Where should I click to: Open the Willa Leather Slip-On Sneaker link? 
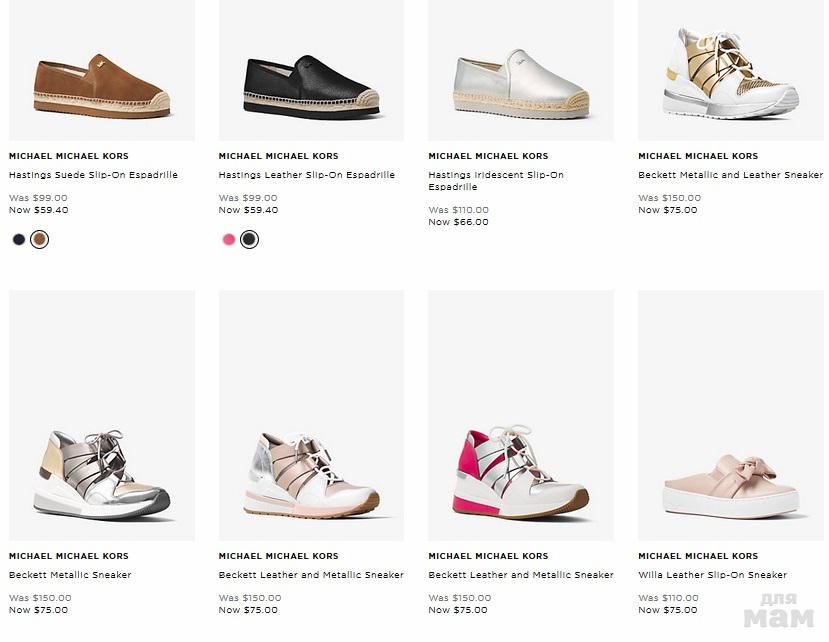(x=712, y=575)
